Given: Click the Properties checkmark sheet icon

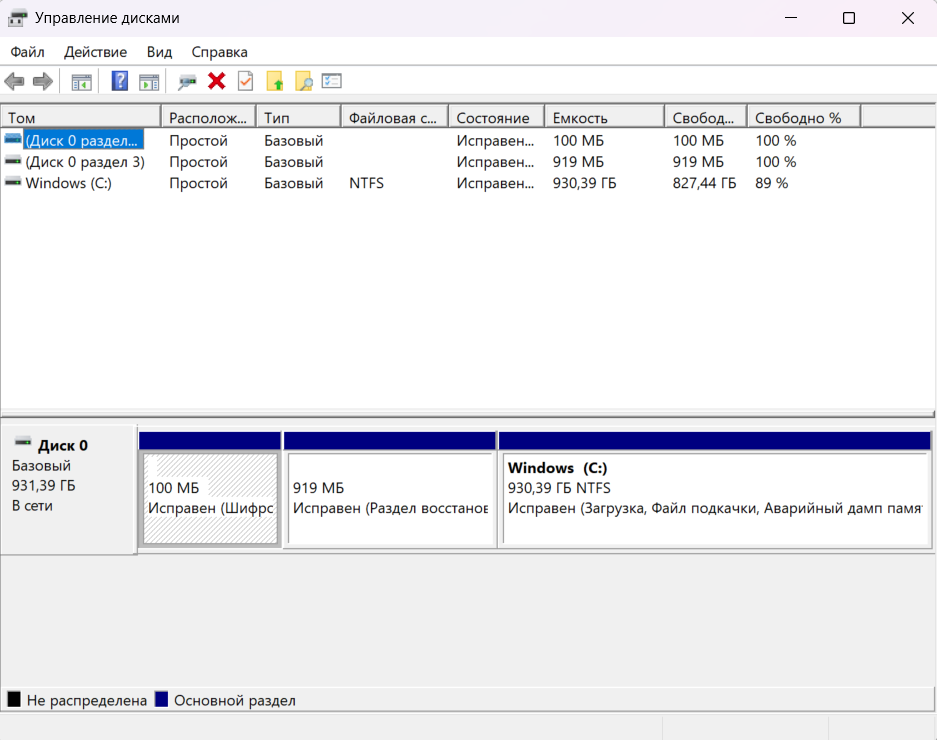Looking at the screenshot, I should [x=246, y=81].
